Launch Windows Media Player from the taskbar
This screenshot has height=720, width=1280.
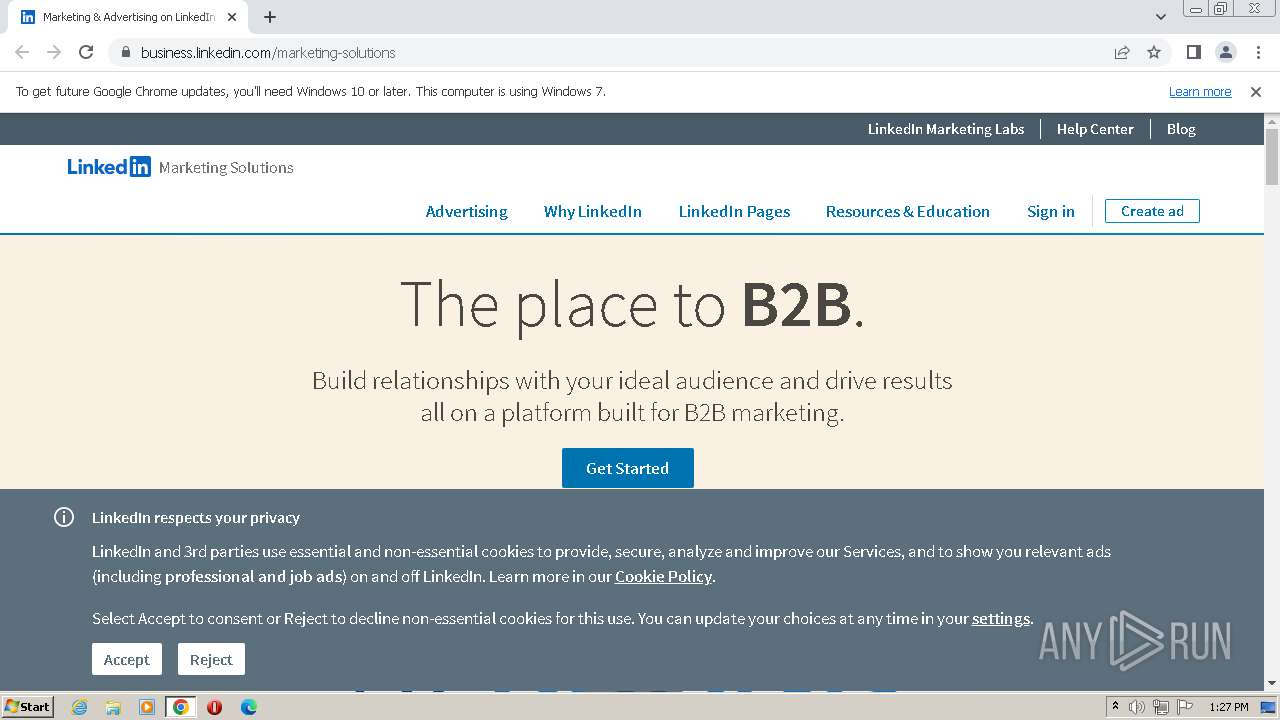(147, 707)
